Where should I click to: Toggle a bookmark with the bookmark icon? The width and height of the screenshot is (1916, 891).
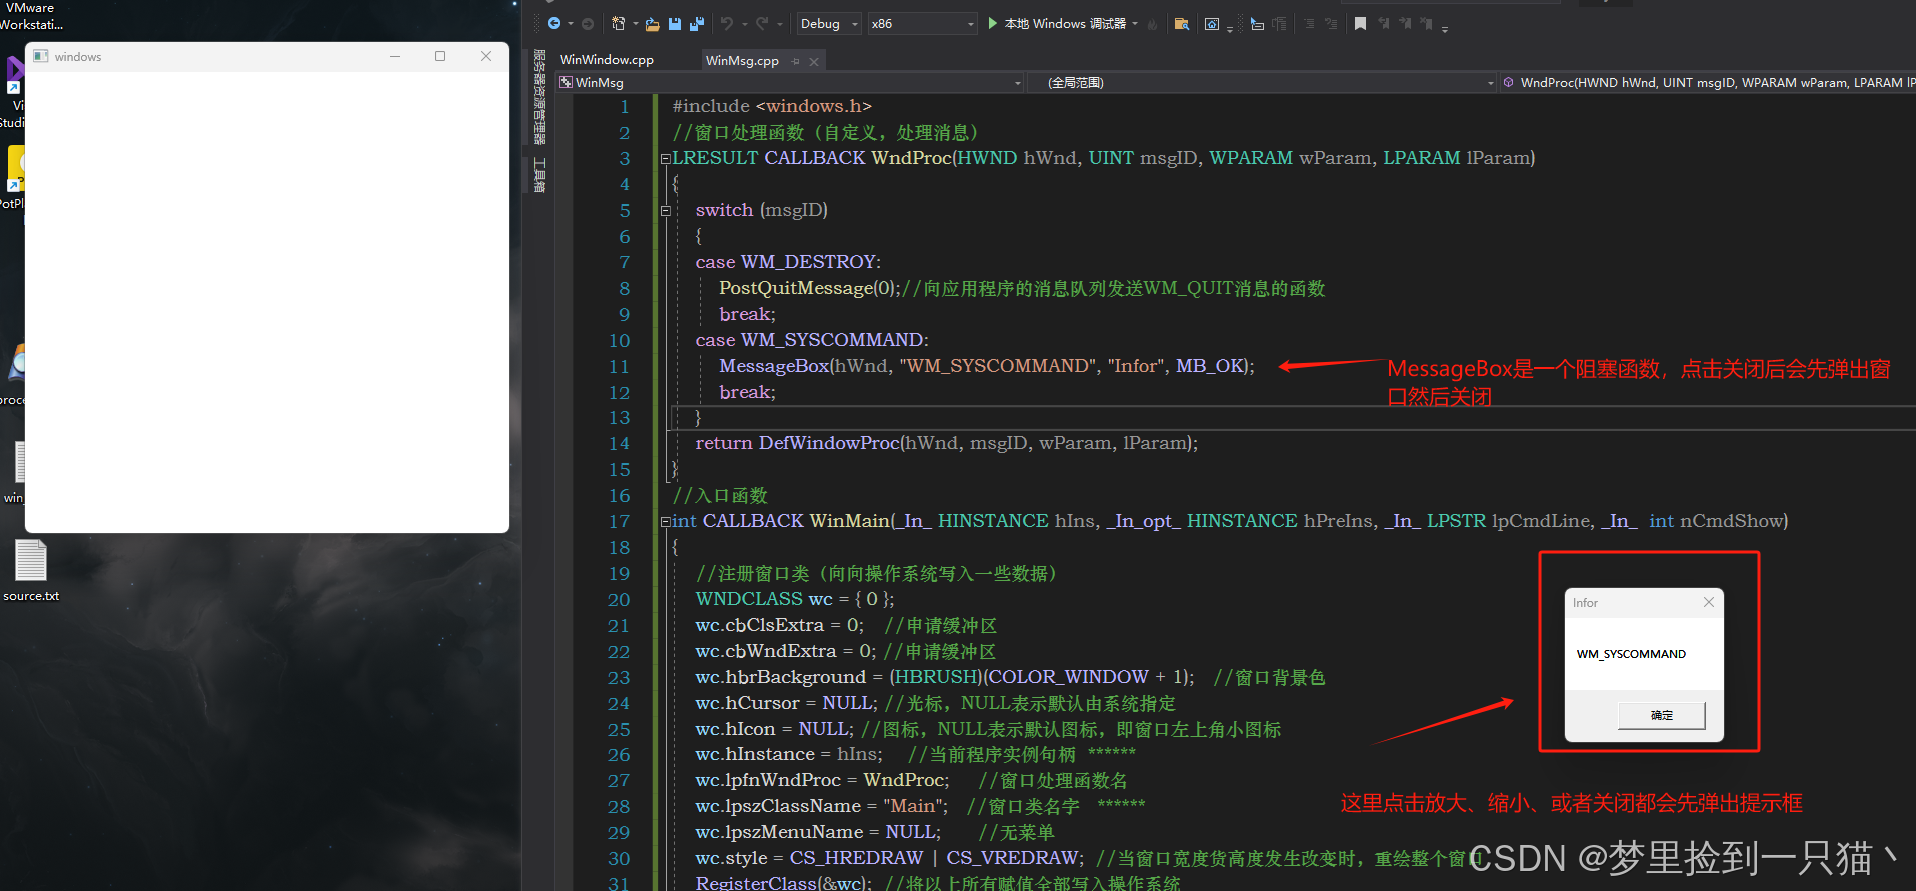(x=1360, y=23)
